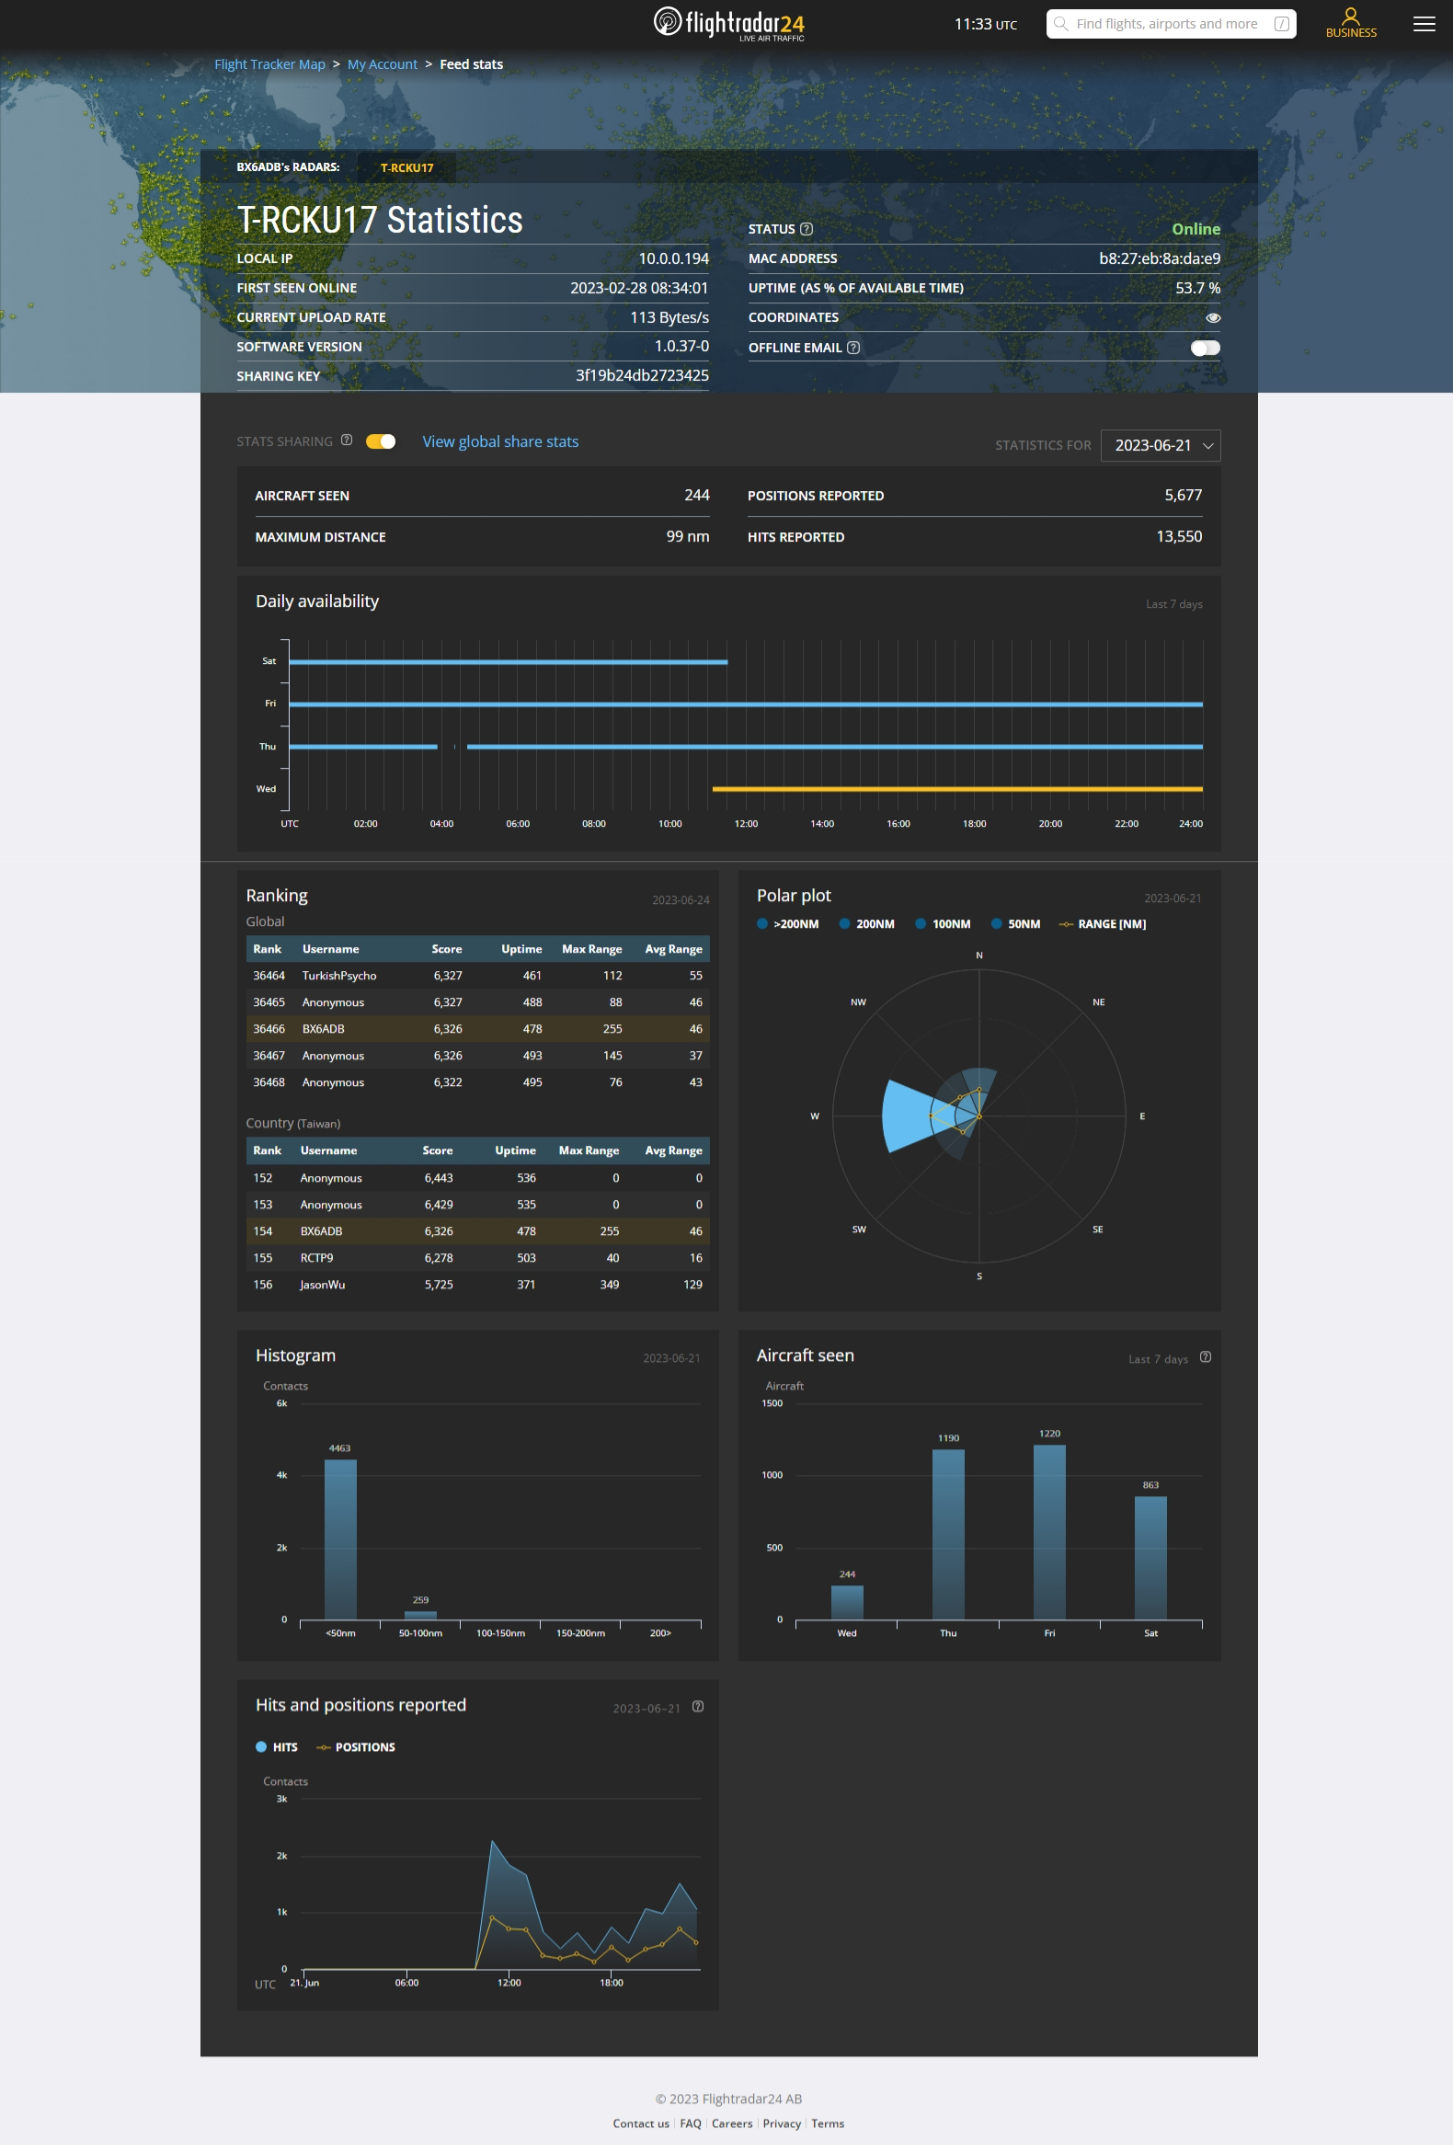
Task: Toggle 100NM polar plot legend
Action: point(943,924)
